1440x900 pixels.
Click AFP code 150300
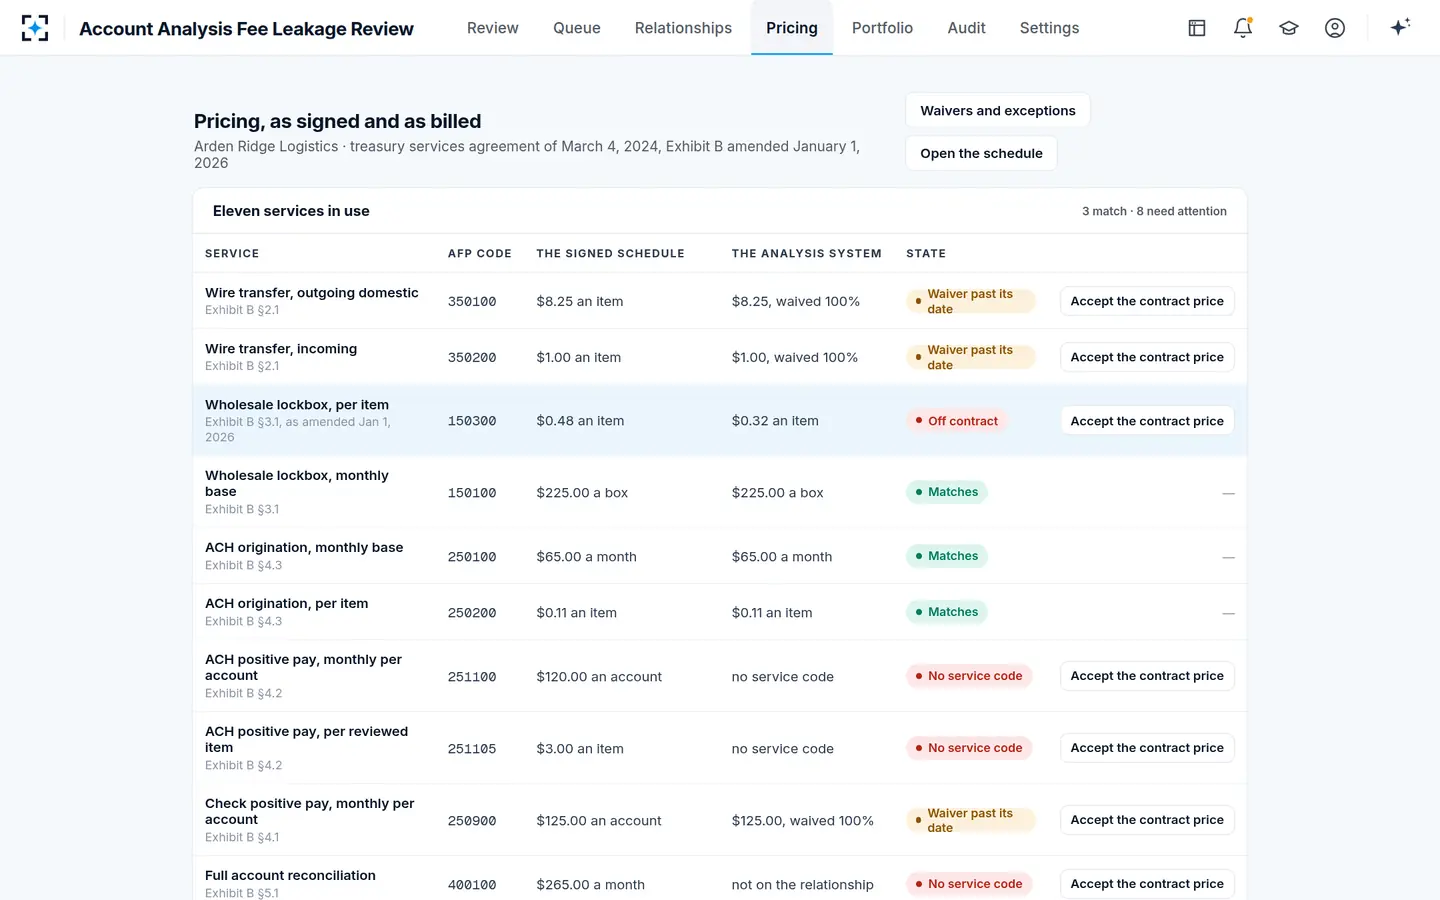[472, 422]
